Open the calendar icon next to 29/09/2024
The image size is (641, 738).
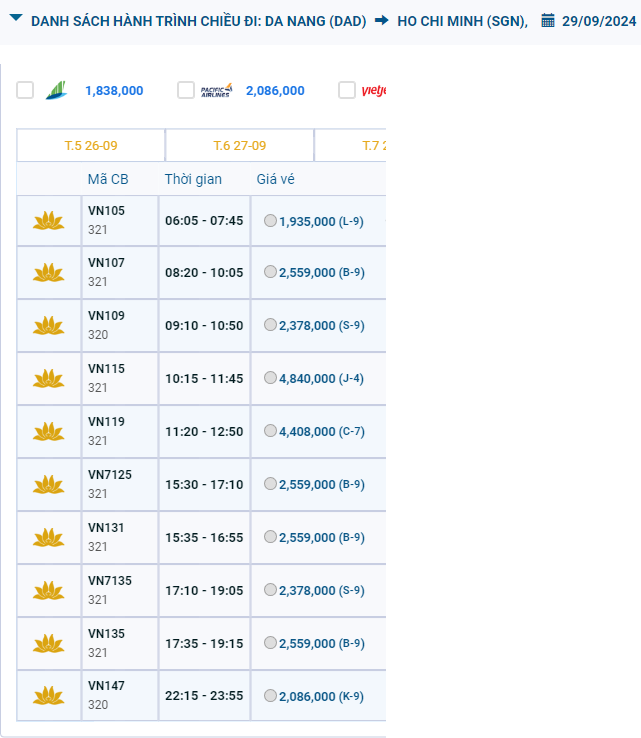[548, 21]
